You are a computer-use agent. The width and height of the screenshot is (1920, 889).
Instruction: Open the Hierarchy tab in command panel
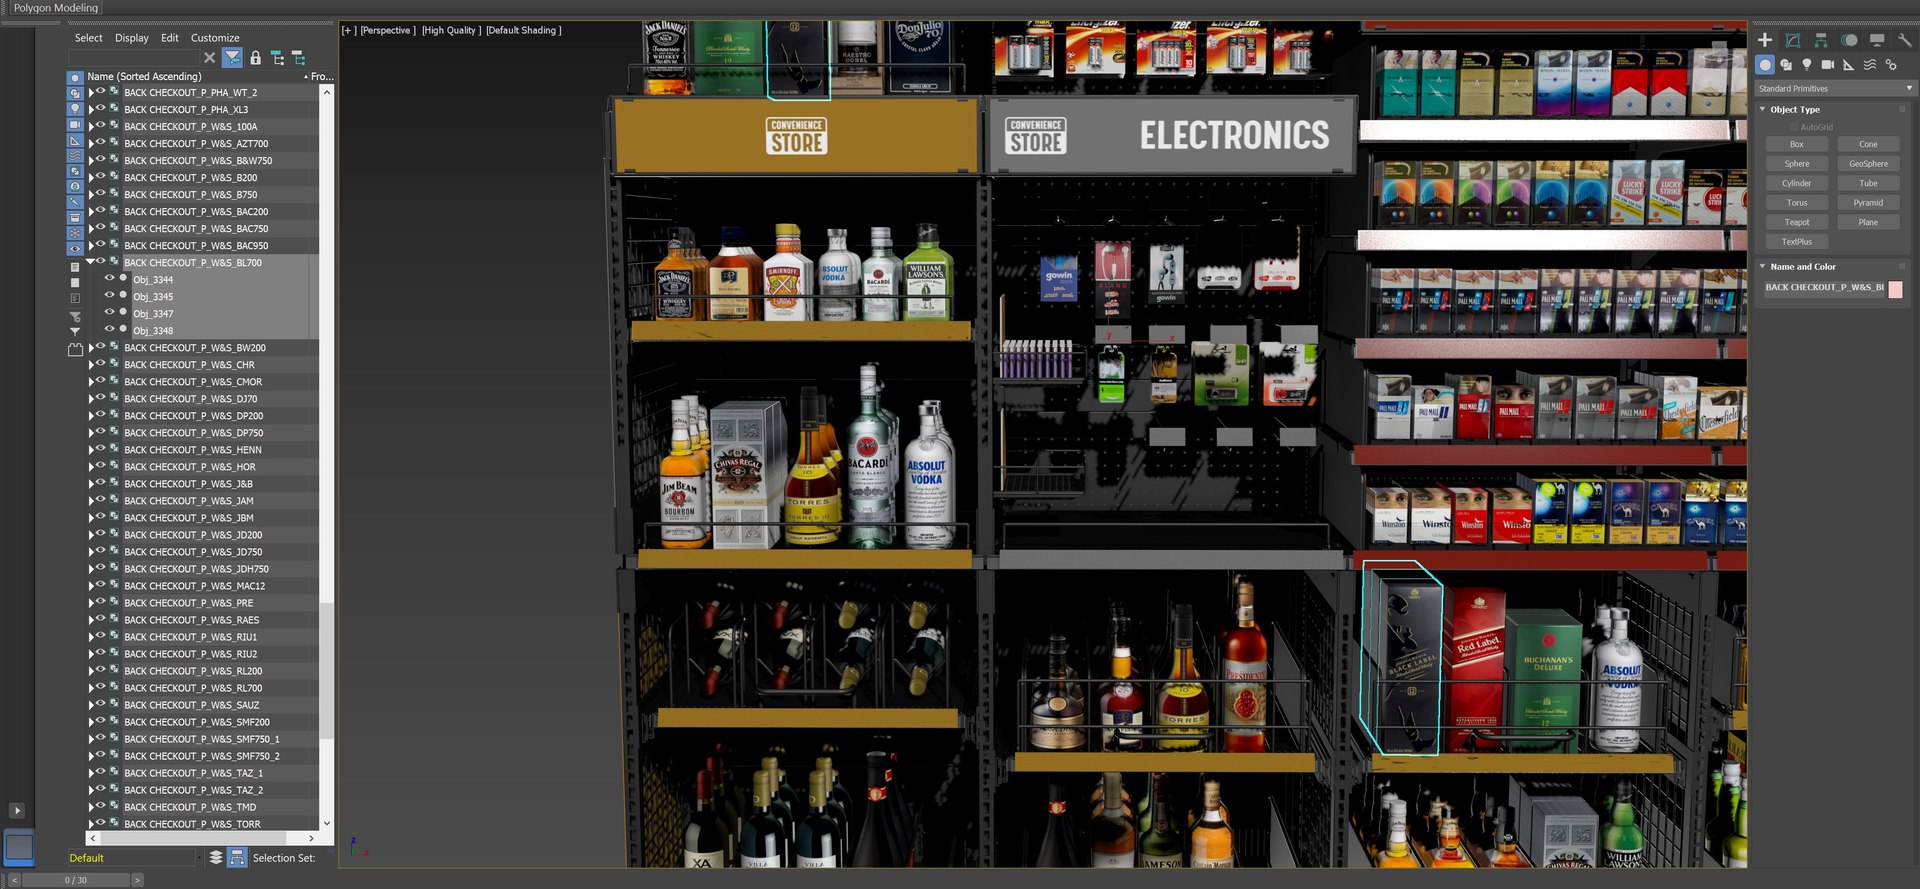point(1821,40)
